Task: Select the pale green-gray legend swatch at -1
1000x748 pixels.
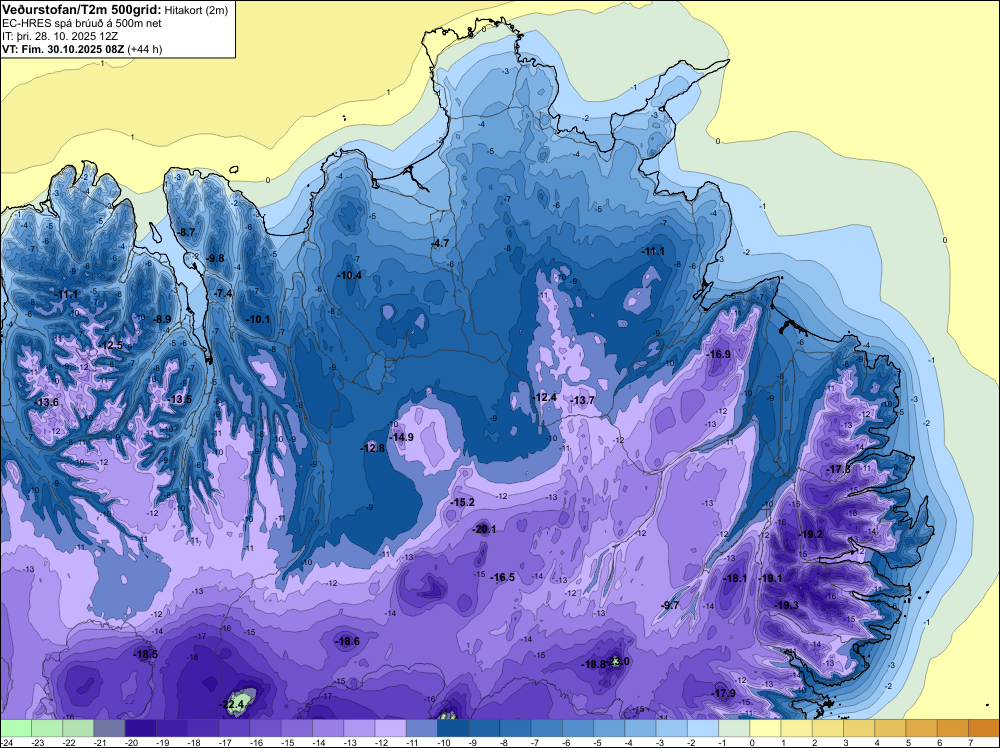Action: click(734, 728)
